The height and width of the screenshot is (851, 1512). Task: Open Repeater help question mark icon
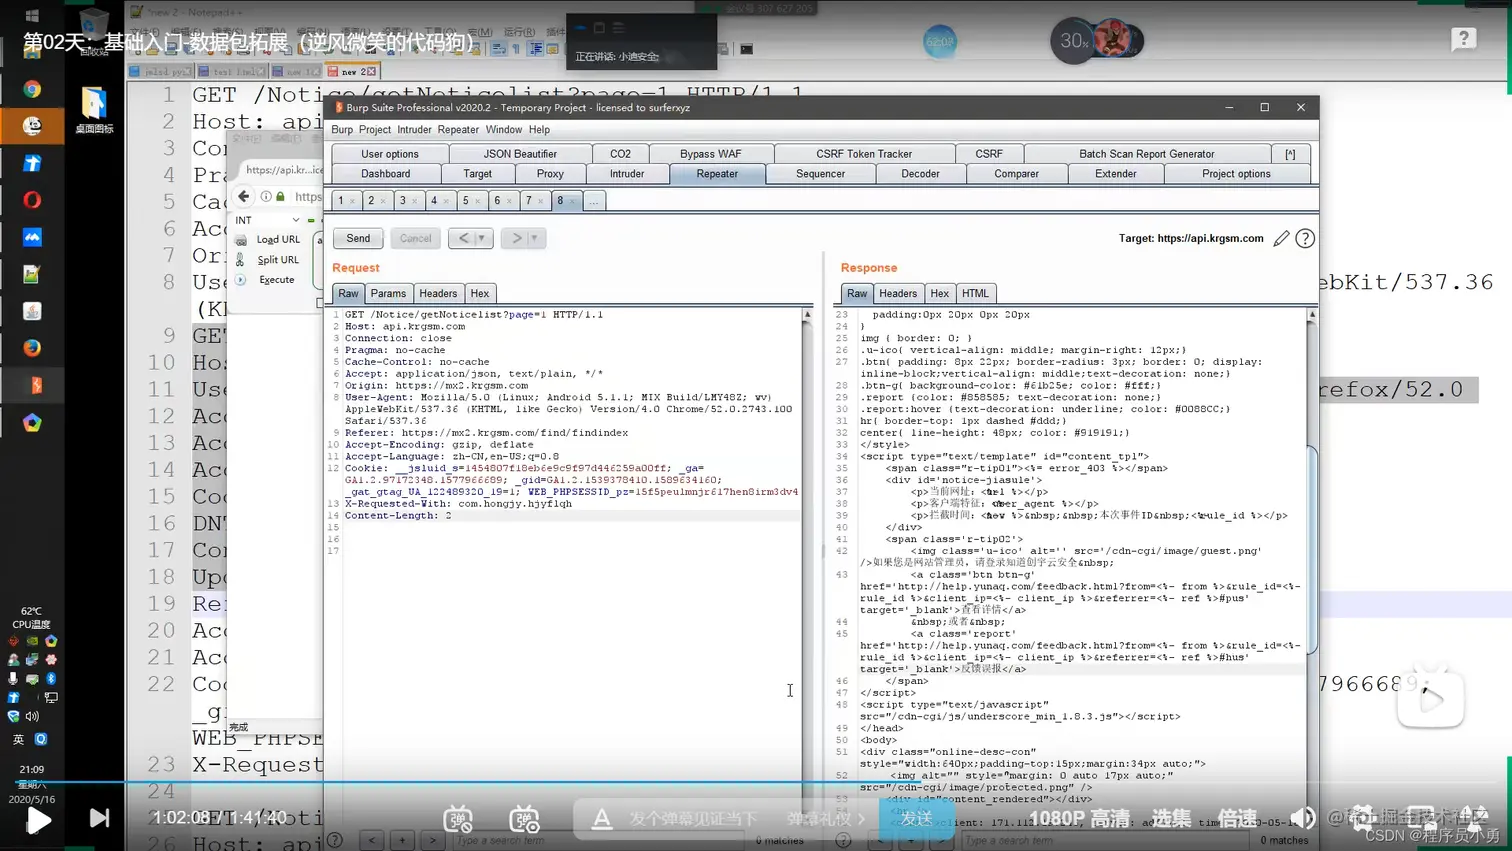[1305, 238]
